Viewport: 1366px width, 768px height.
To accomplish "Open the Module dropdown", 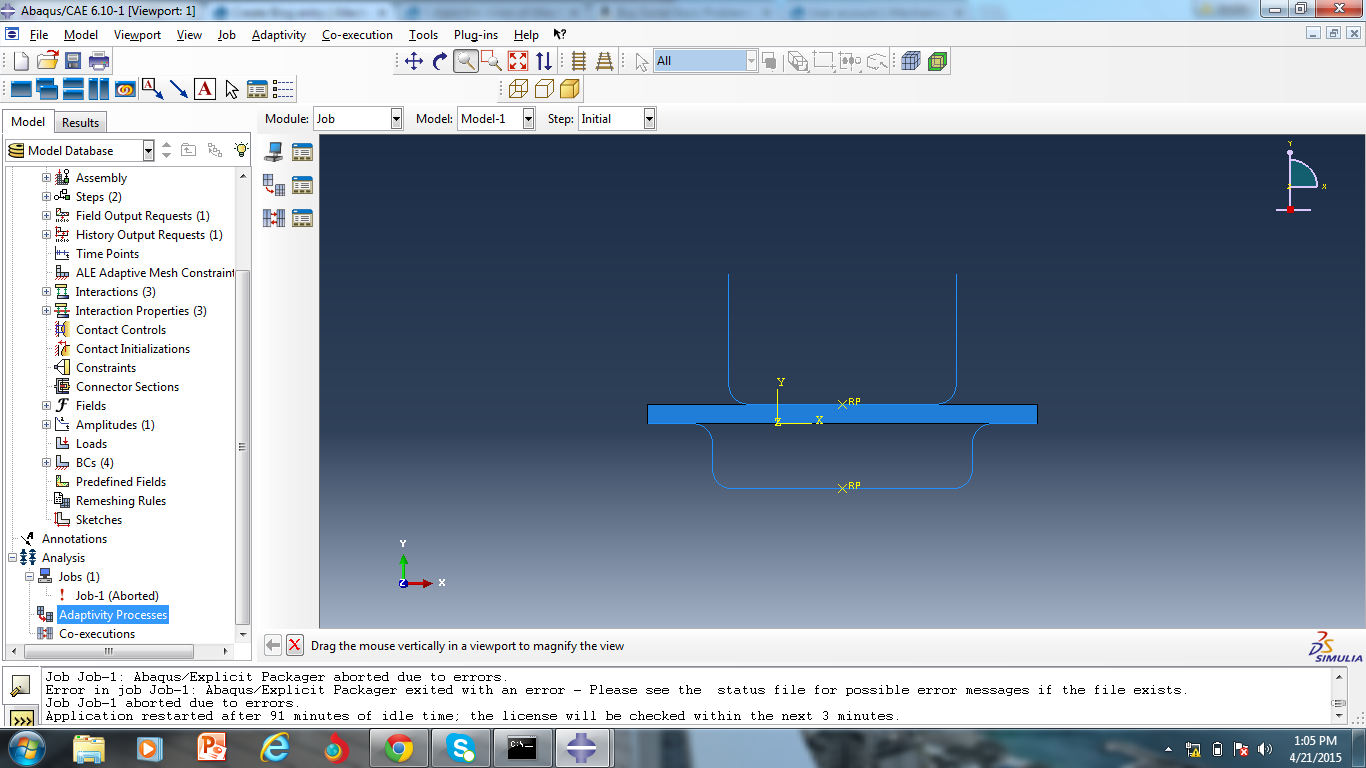I will (396, 119).
